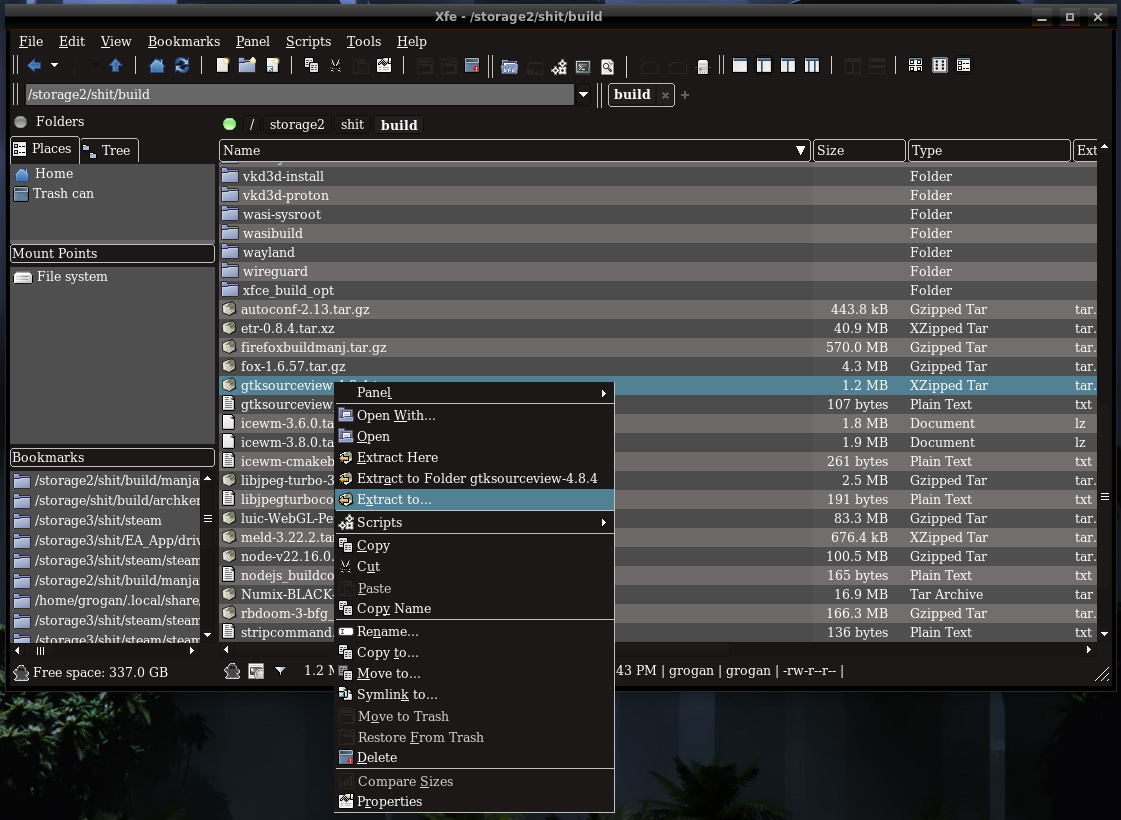1121x820 pixels.
Task: Go back using the blue left arrow
Action: (x=34, y=66)
